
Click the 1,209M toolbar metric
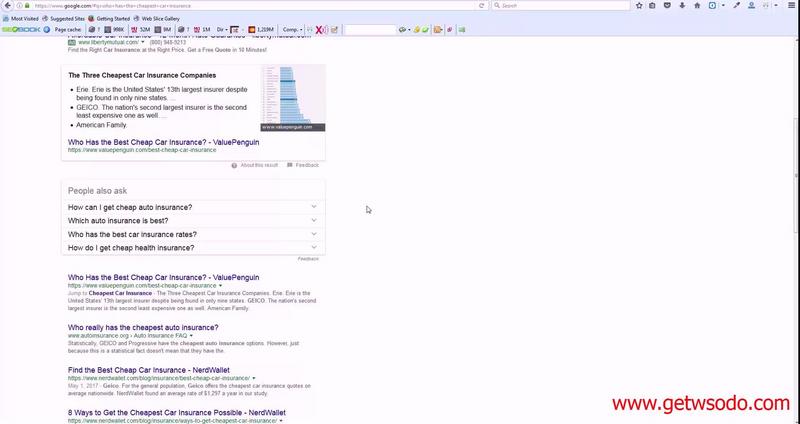click(x=261, y=30)
